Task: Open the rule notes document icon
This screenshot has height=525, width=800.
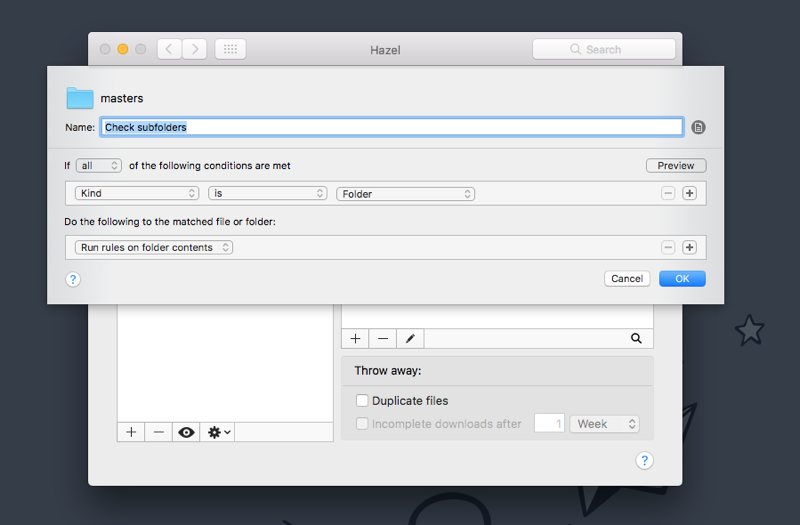Action: (698, 127)
